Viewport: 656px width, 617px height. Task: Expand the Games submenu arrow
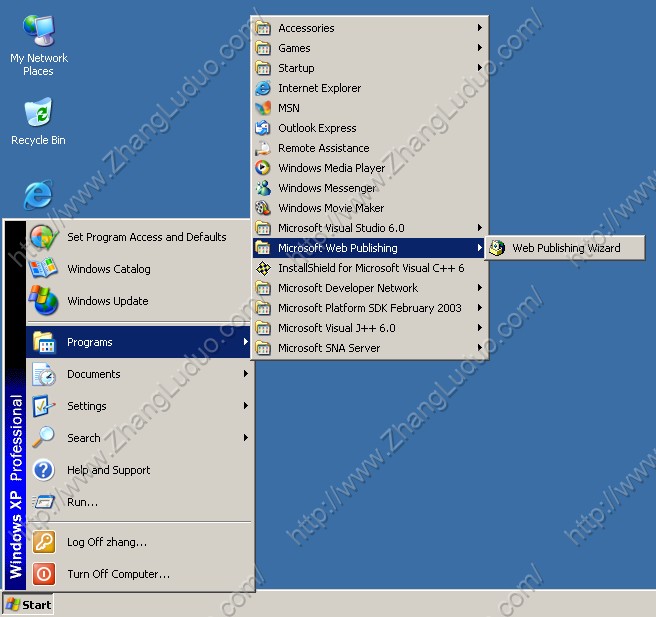[480, 48]
